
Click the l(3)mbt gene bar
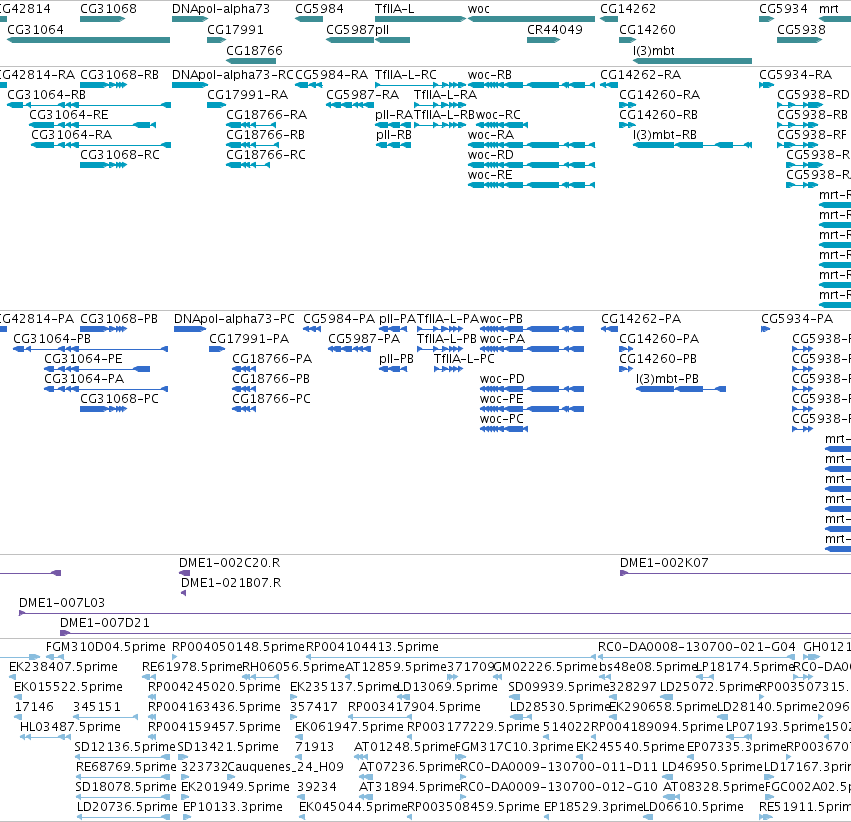point(693,61)
